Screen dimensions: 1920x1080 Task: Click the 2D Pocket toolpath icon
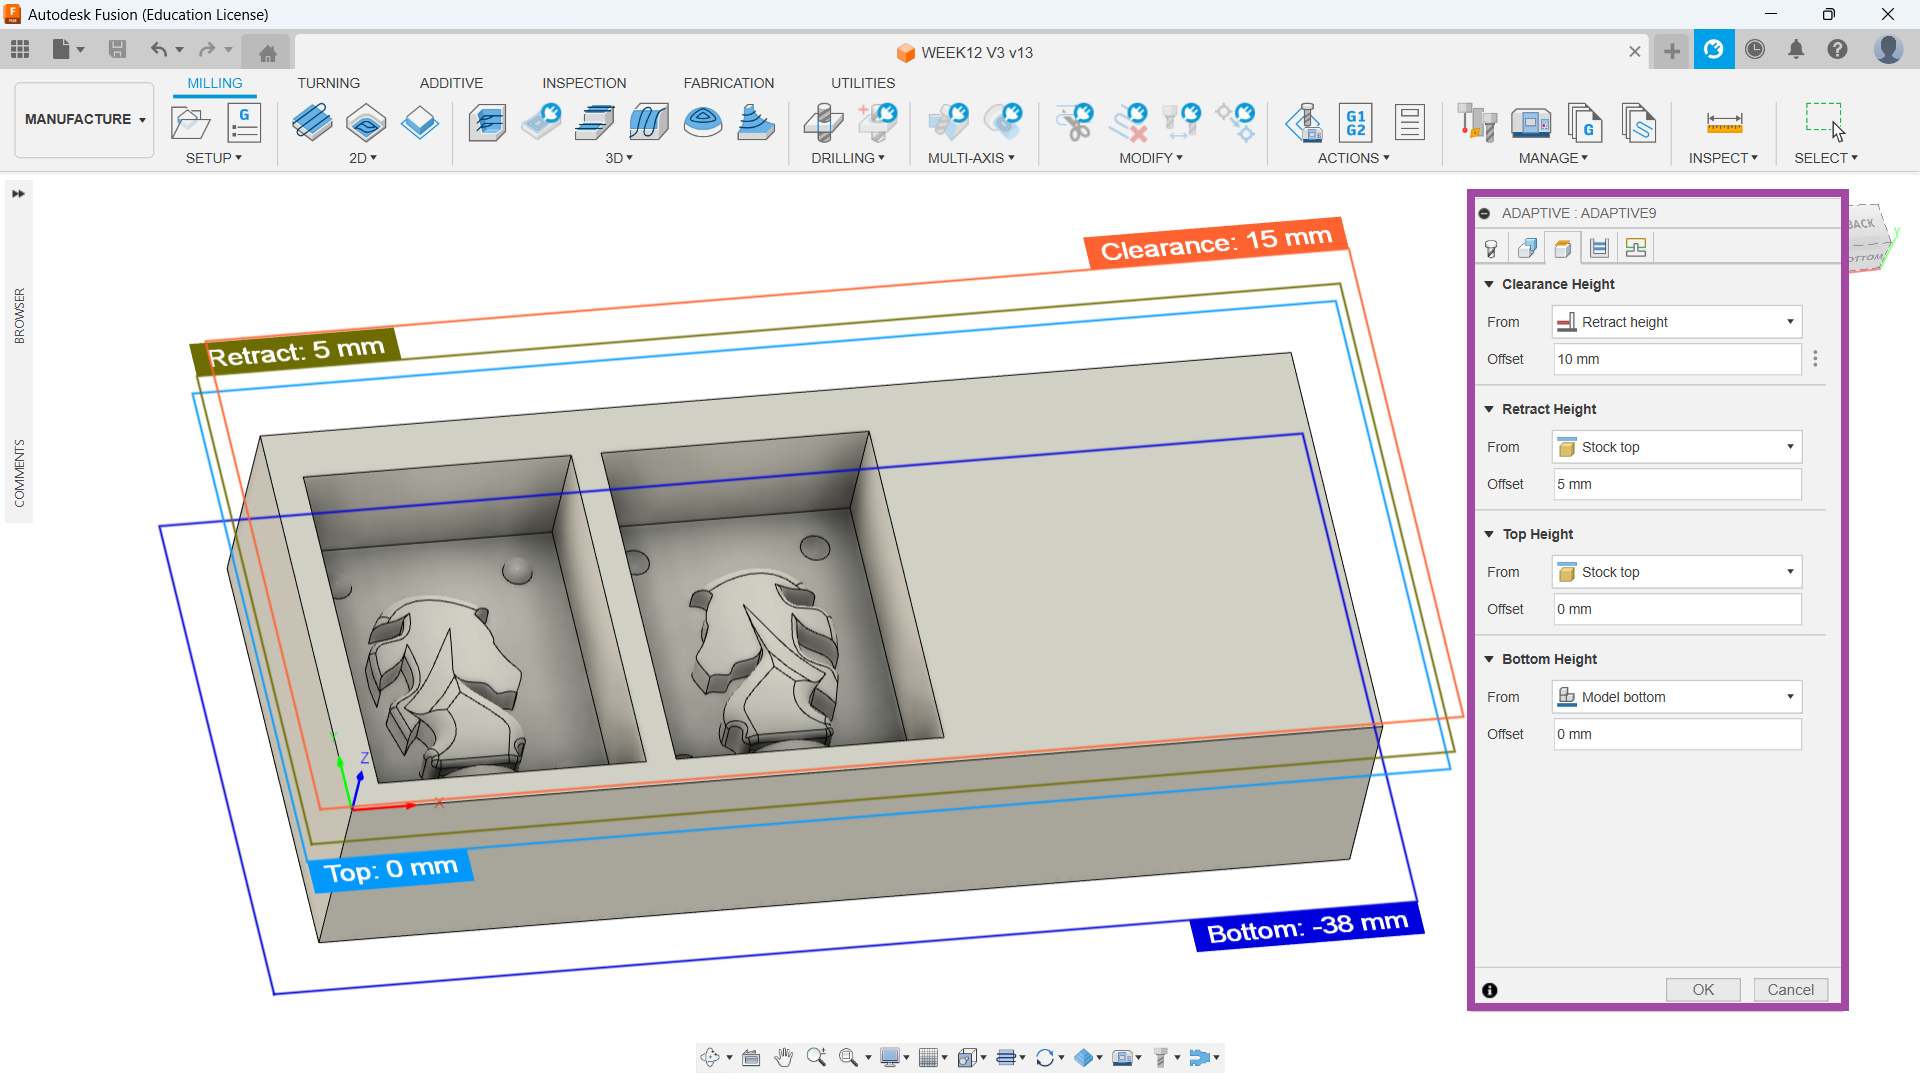tap(366, 123)
